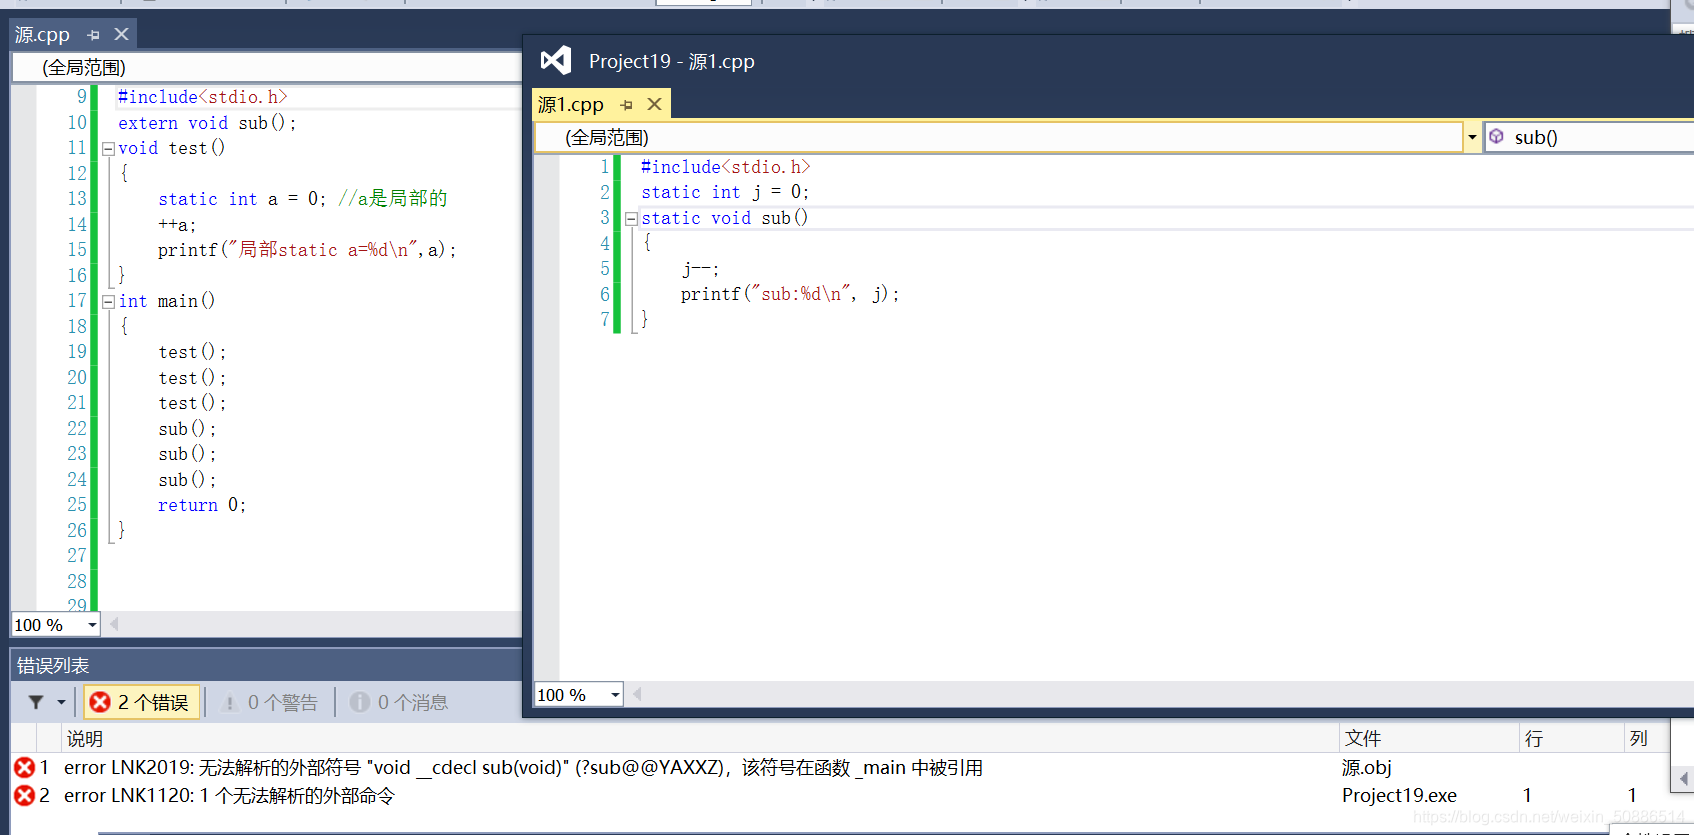1694x835 pixels.
Task: Click the red error icon for error 2
Action: tap(25, 796)
